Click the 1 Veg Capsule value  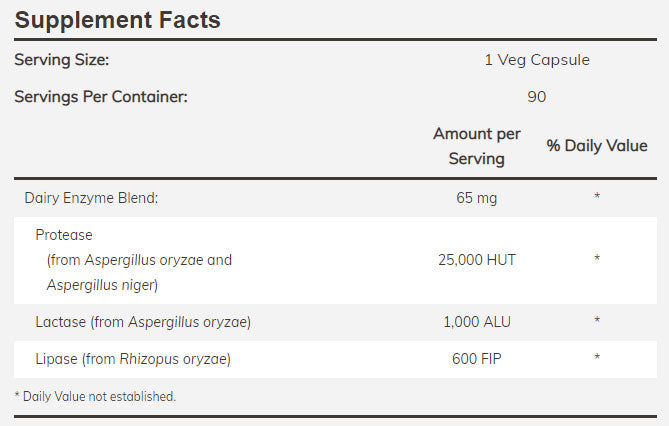point(537,60)
